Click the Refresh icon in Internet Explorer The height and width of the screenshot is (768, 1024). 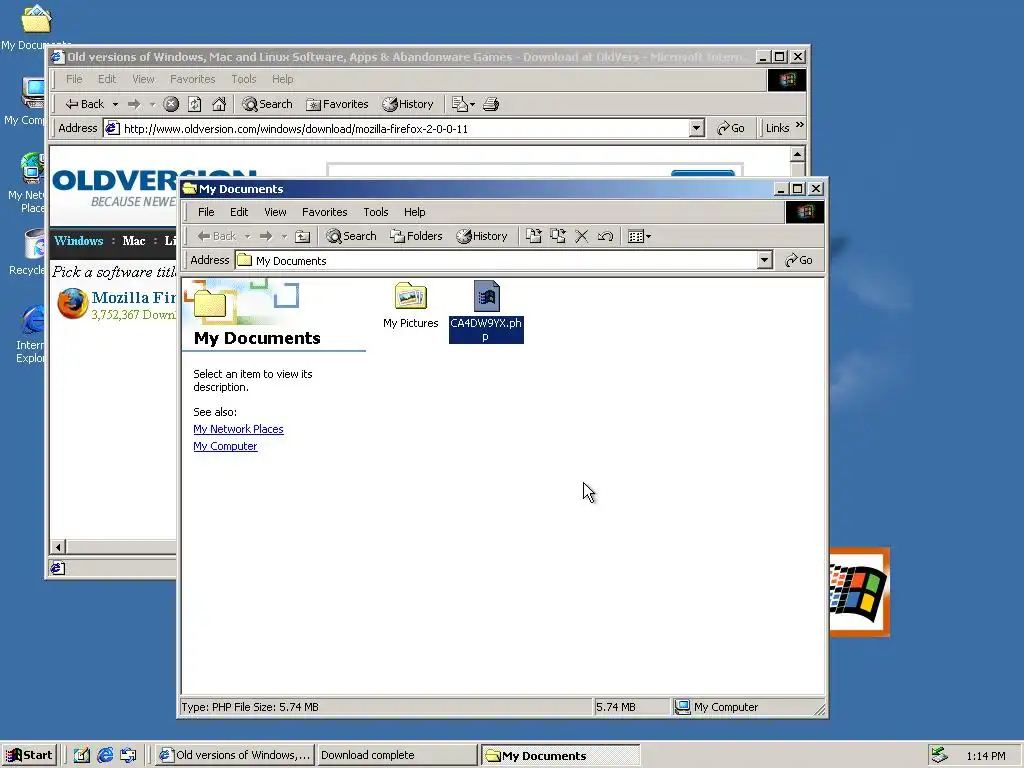click(195, 104)
